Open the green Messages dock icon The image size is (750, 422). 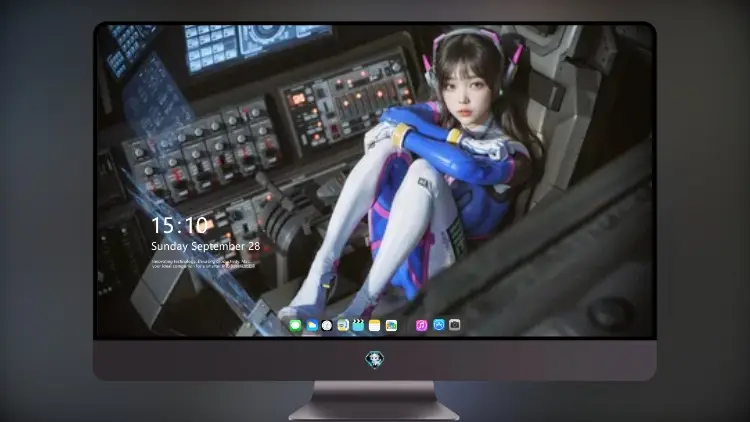[296, 326]
